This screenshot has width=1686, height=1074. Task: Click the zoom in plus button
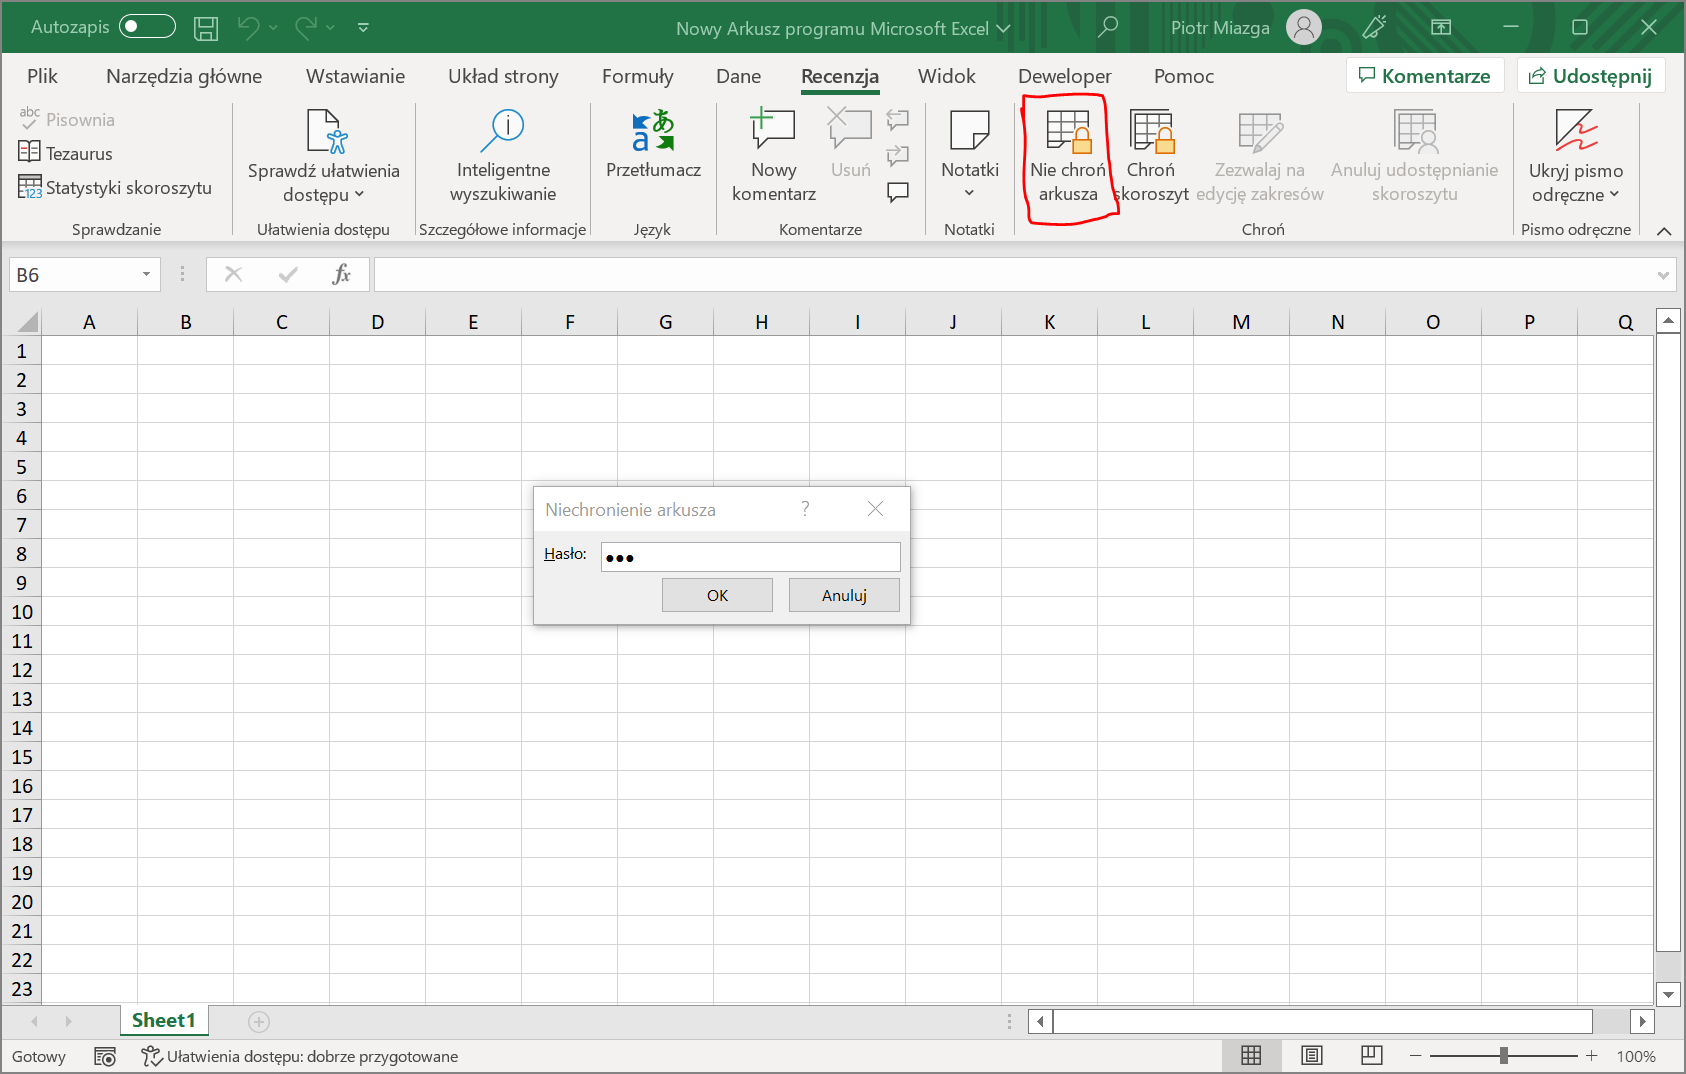(x=1591, y=1055)
